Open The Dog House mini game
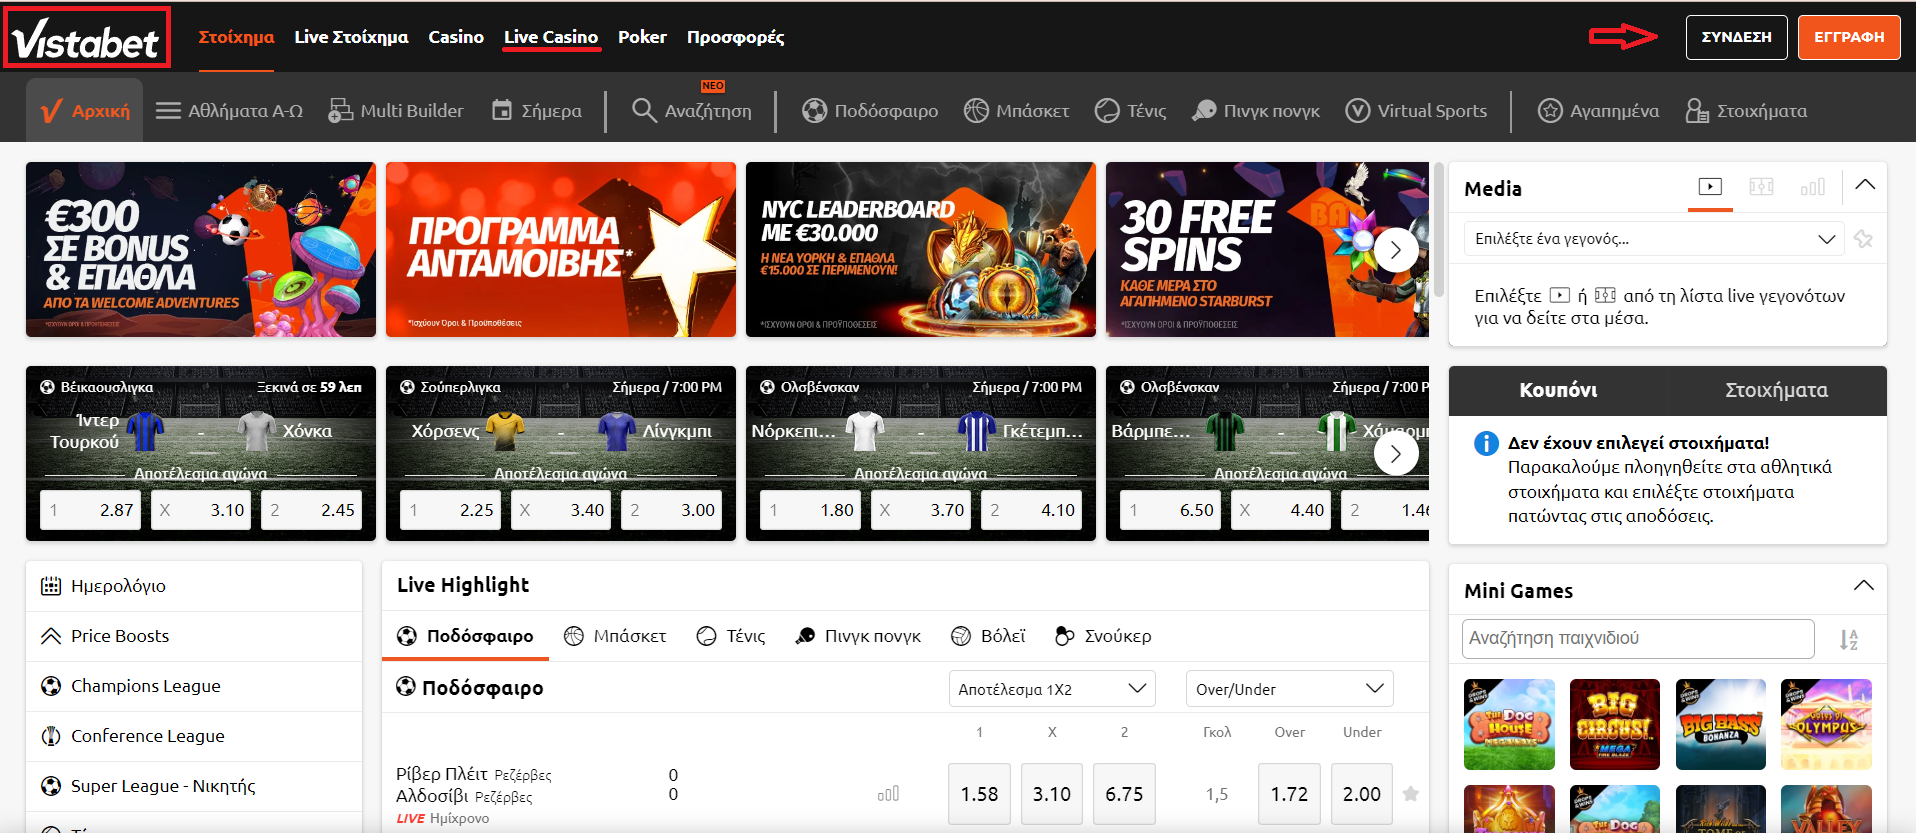 coord(1509,725)
